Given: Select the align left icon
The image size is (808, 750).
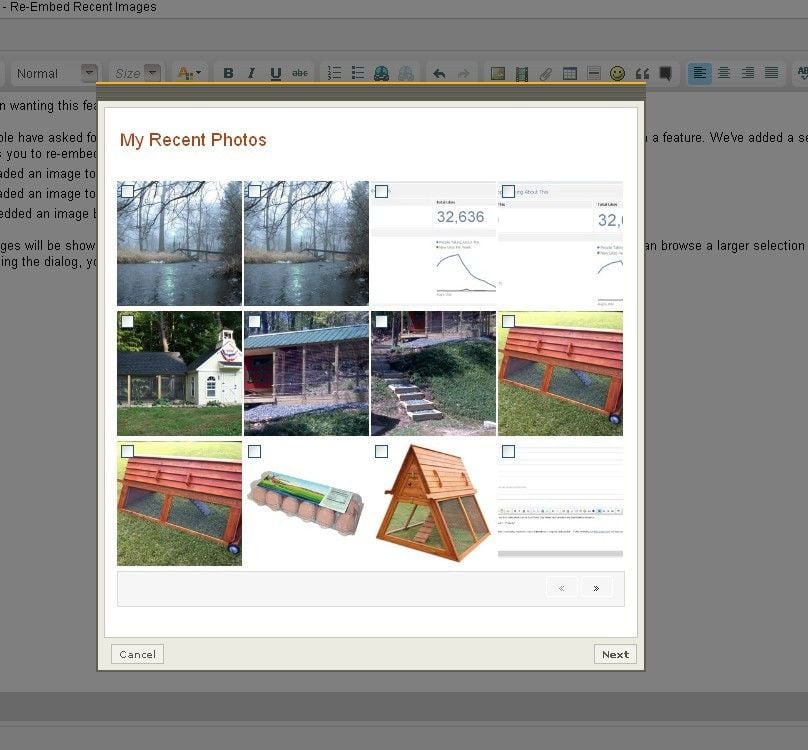Looking at the screenshot, I should click(x=699, y=73).
